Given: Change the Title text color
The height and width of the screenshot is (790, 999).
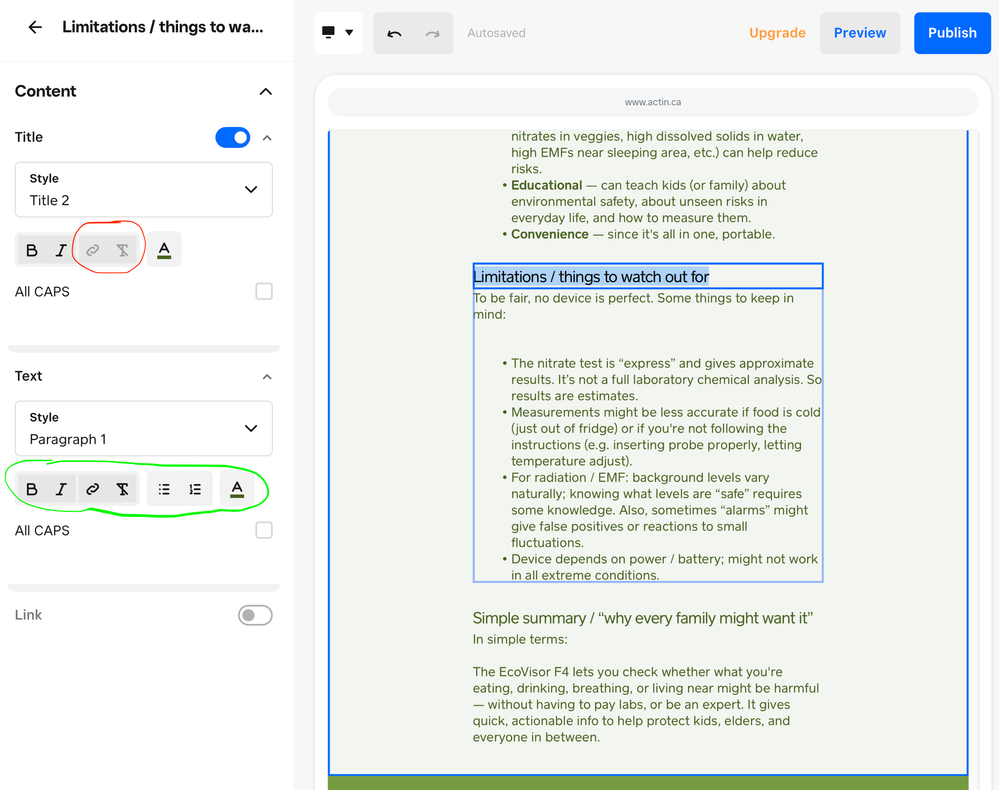Looking at the screenshot, I should click(164, 250).
